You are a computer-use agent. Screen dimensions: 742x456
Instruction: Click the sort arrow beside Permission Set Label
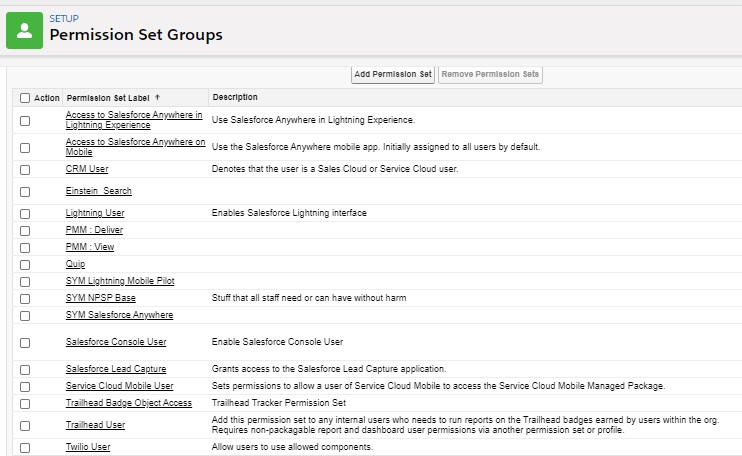tap(158, 97)
